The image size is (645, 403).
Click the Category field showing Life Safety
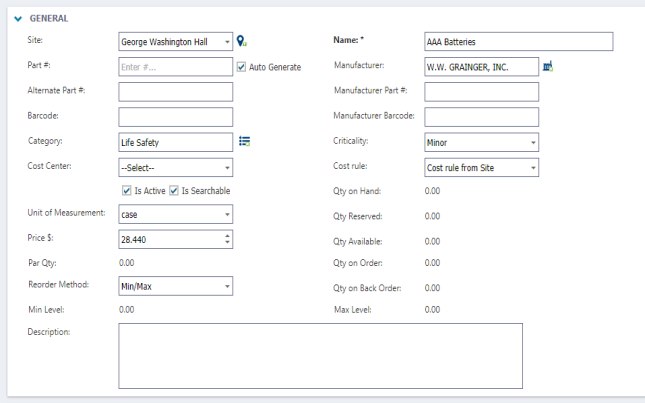176,142
